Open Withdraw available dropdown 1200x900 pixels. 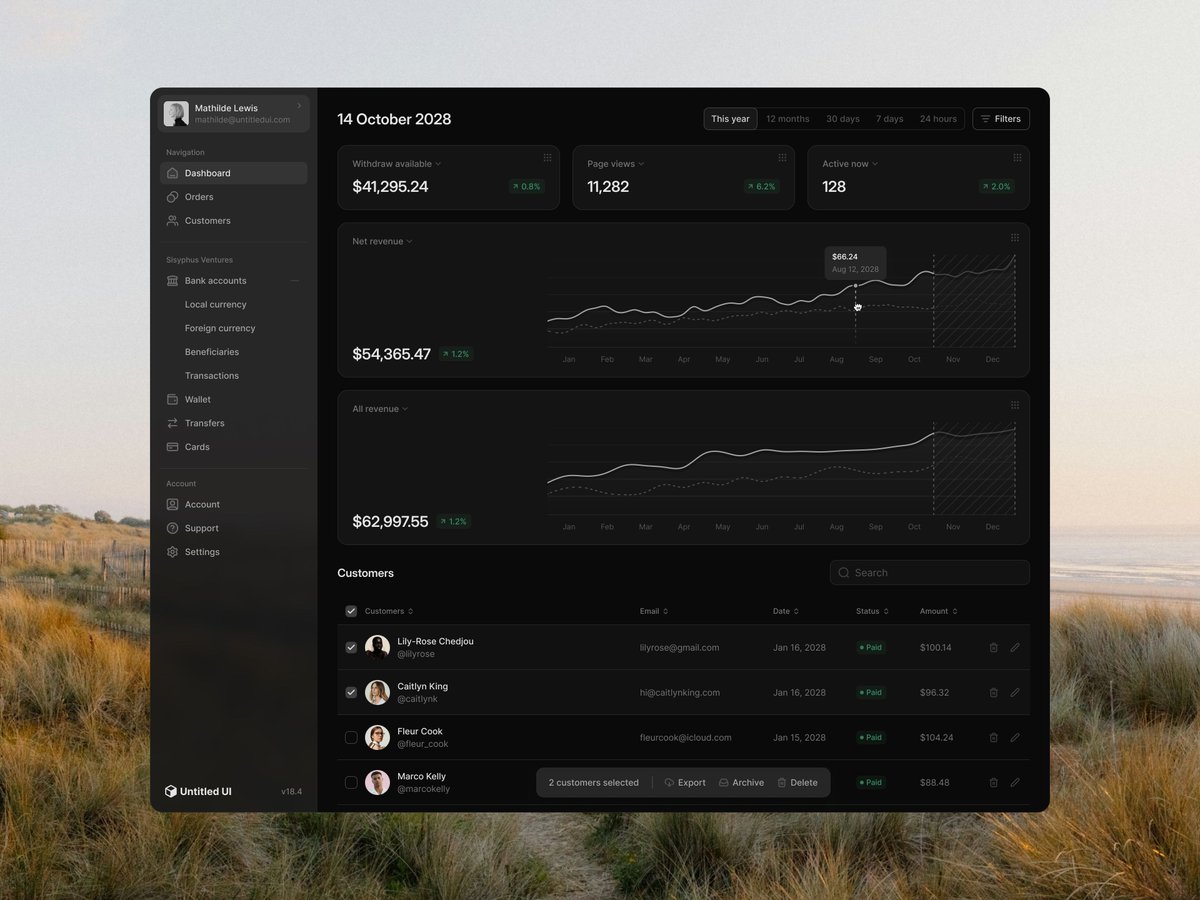[x=397, y=164]
